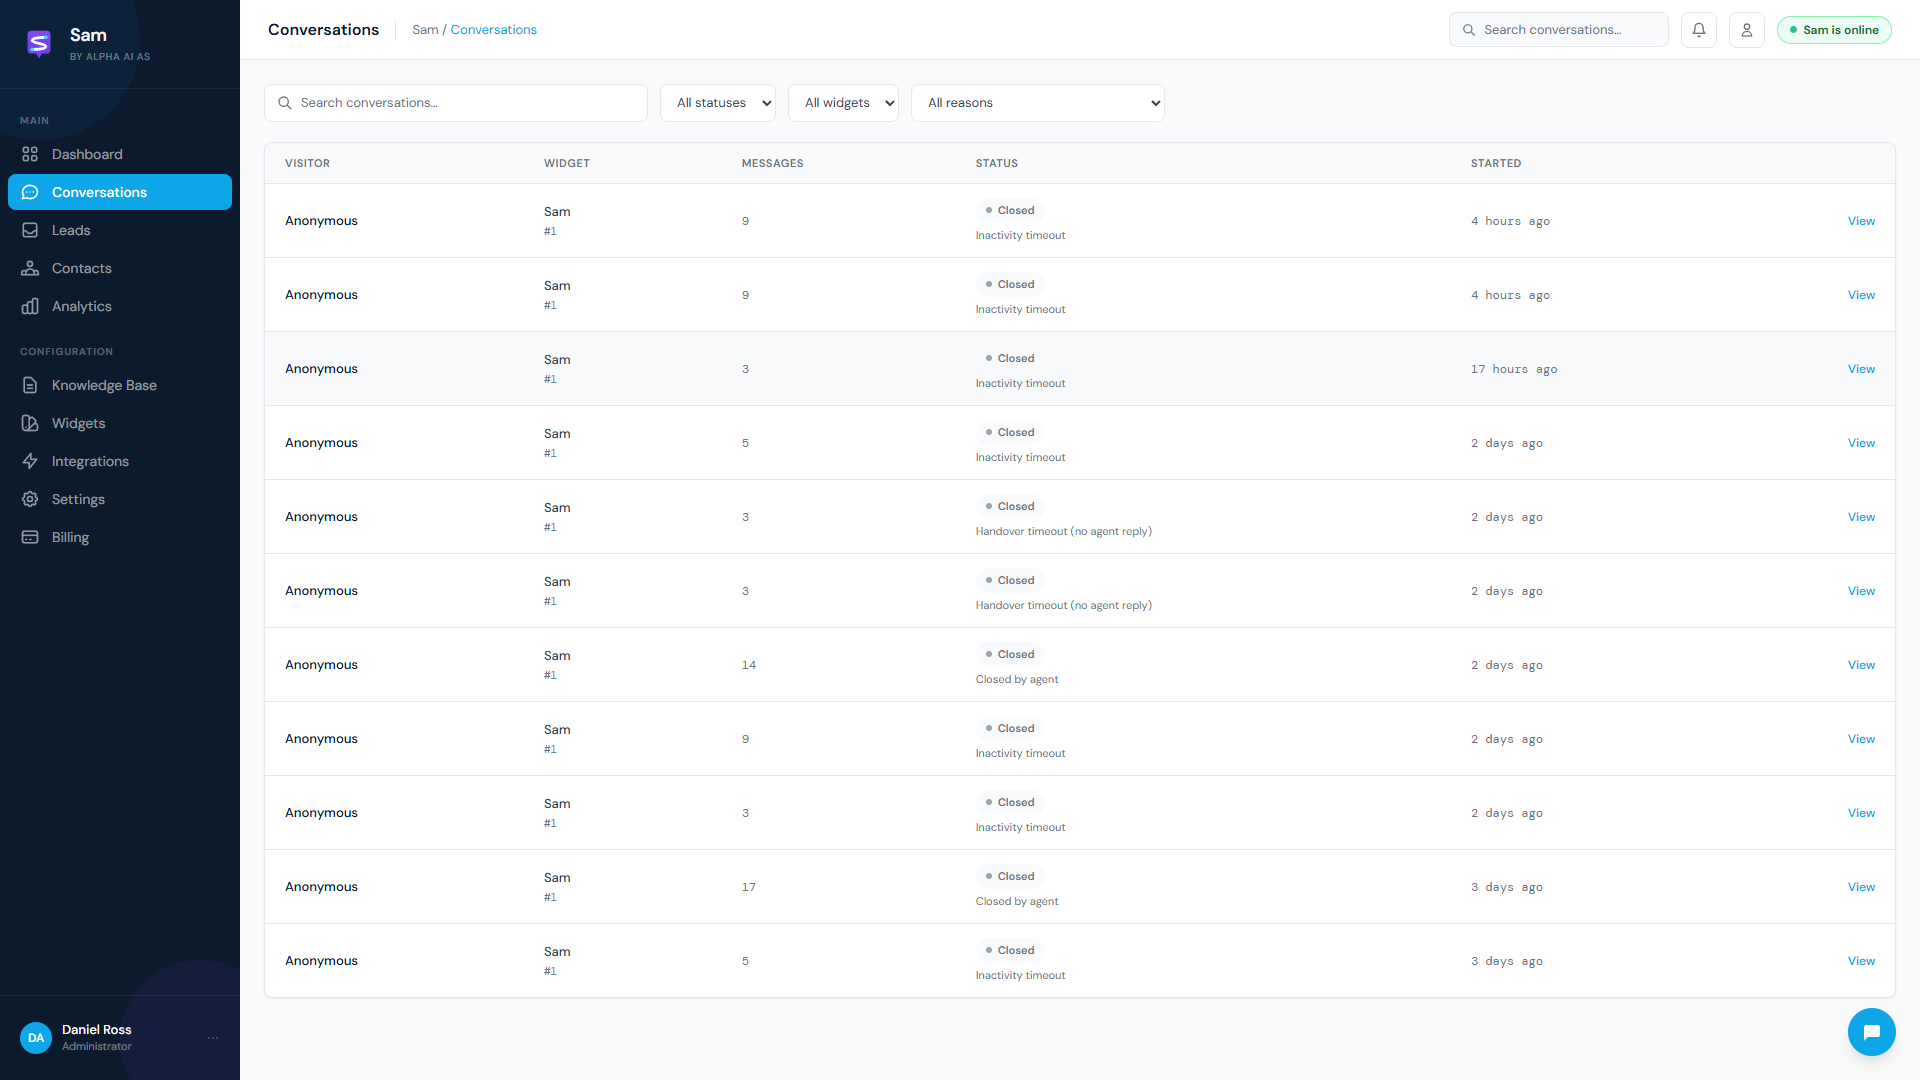View the 17 hours ago conversation
1920x1080 pixels.
(1861, 369)
